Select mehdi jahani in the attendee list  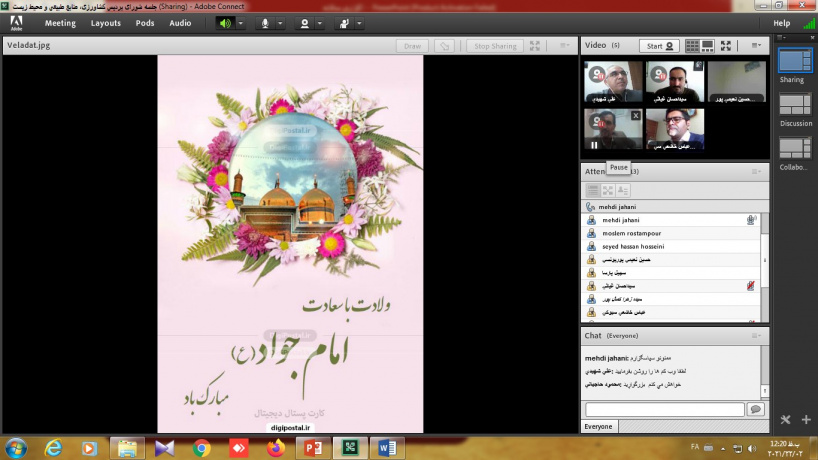click(671, 220)
